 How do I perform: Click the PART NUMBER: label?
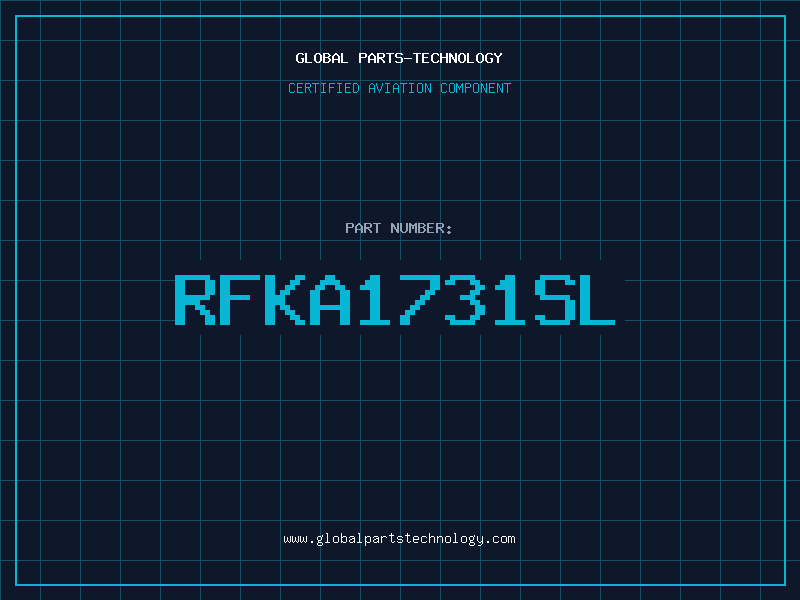point(399,228)
